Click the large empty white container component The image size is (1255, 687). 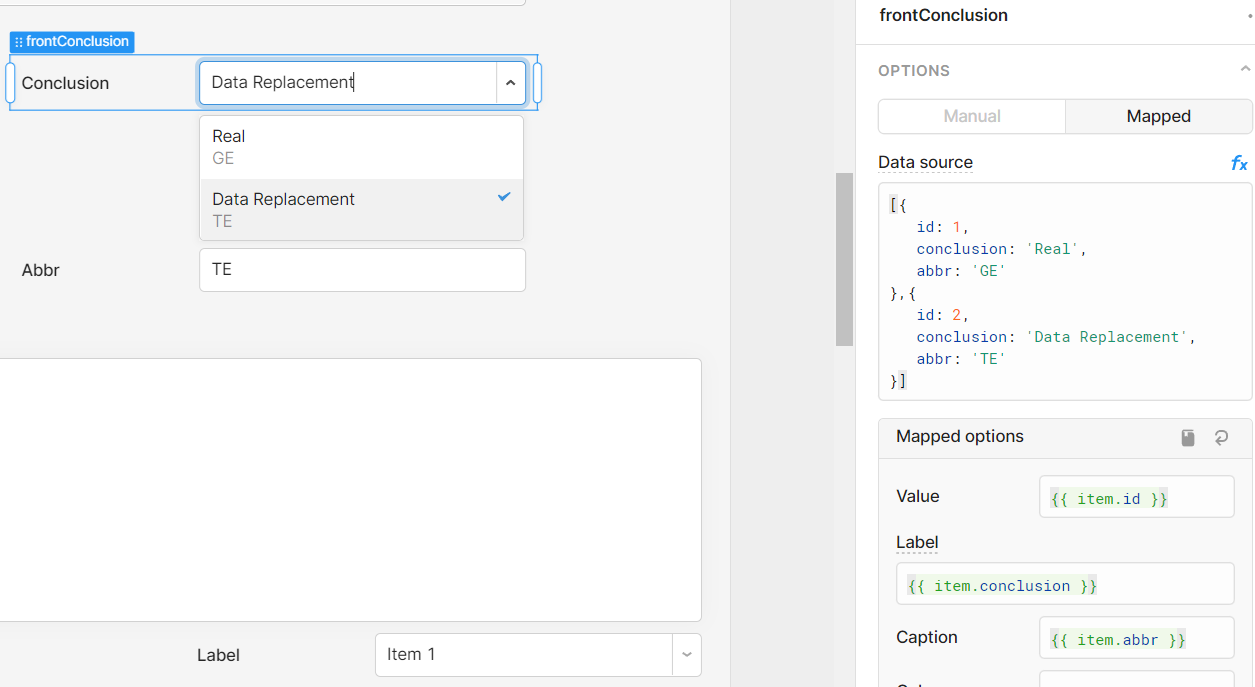pos(350,490)
